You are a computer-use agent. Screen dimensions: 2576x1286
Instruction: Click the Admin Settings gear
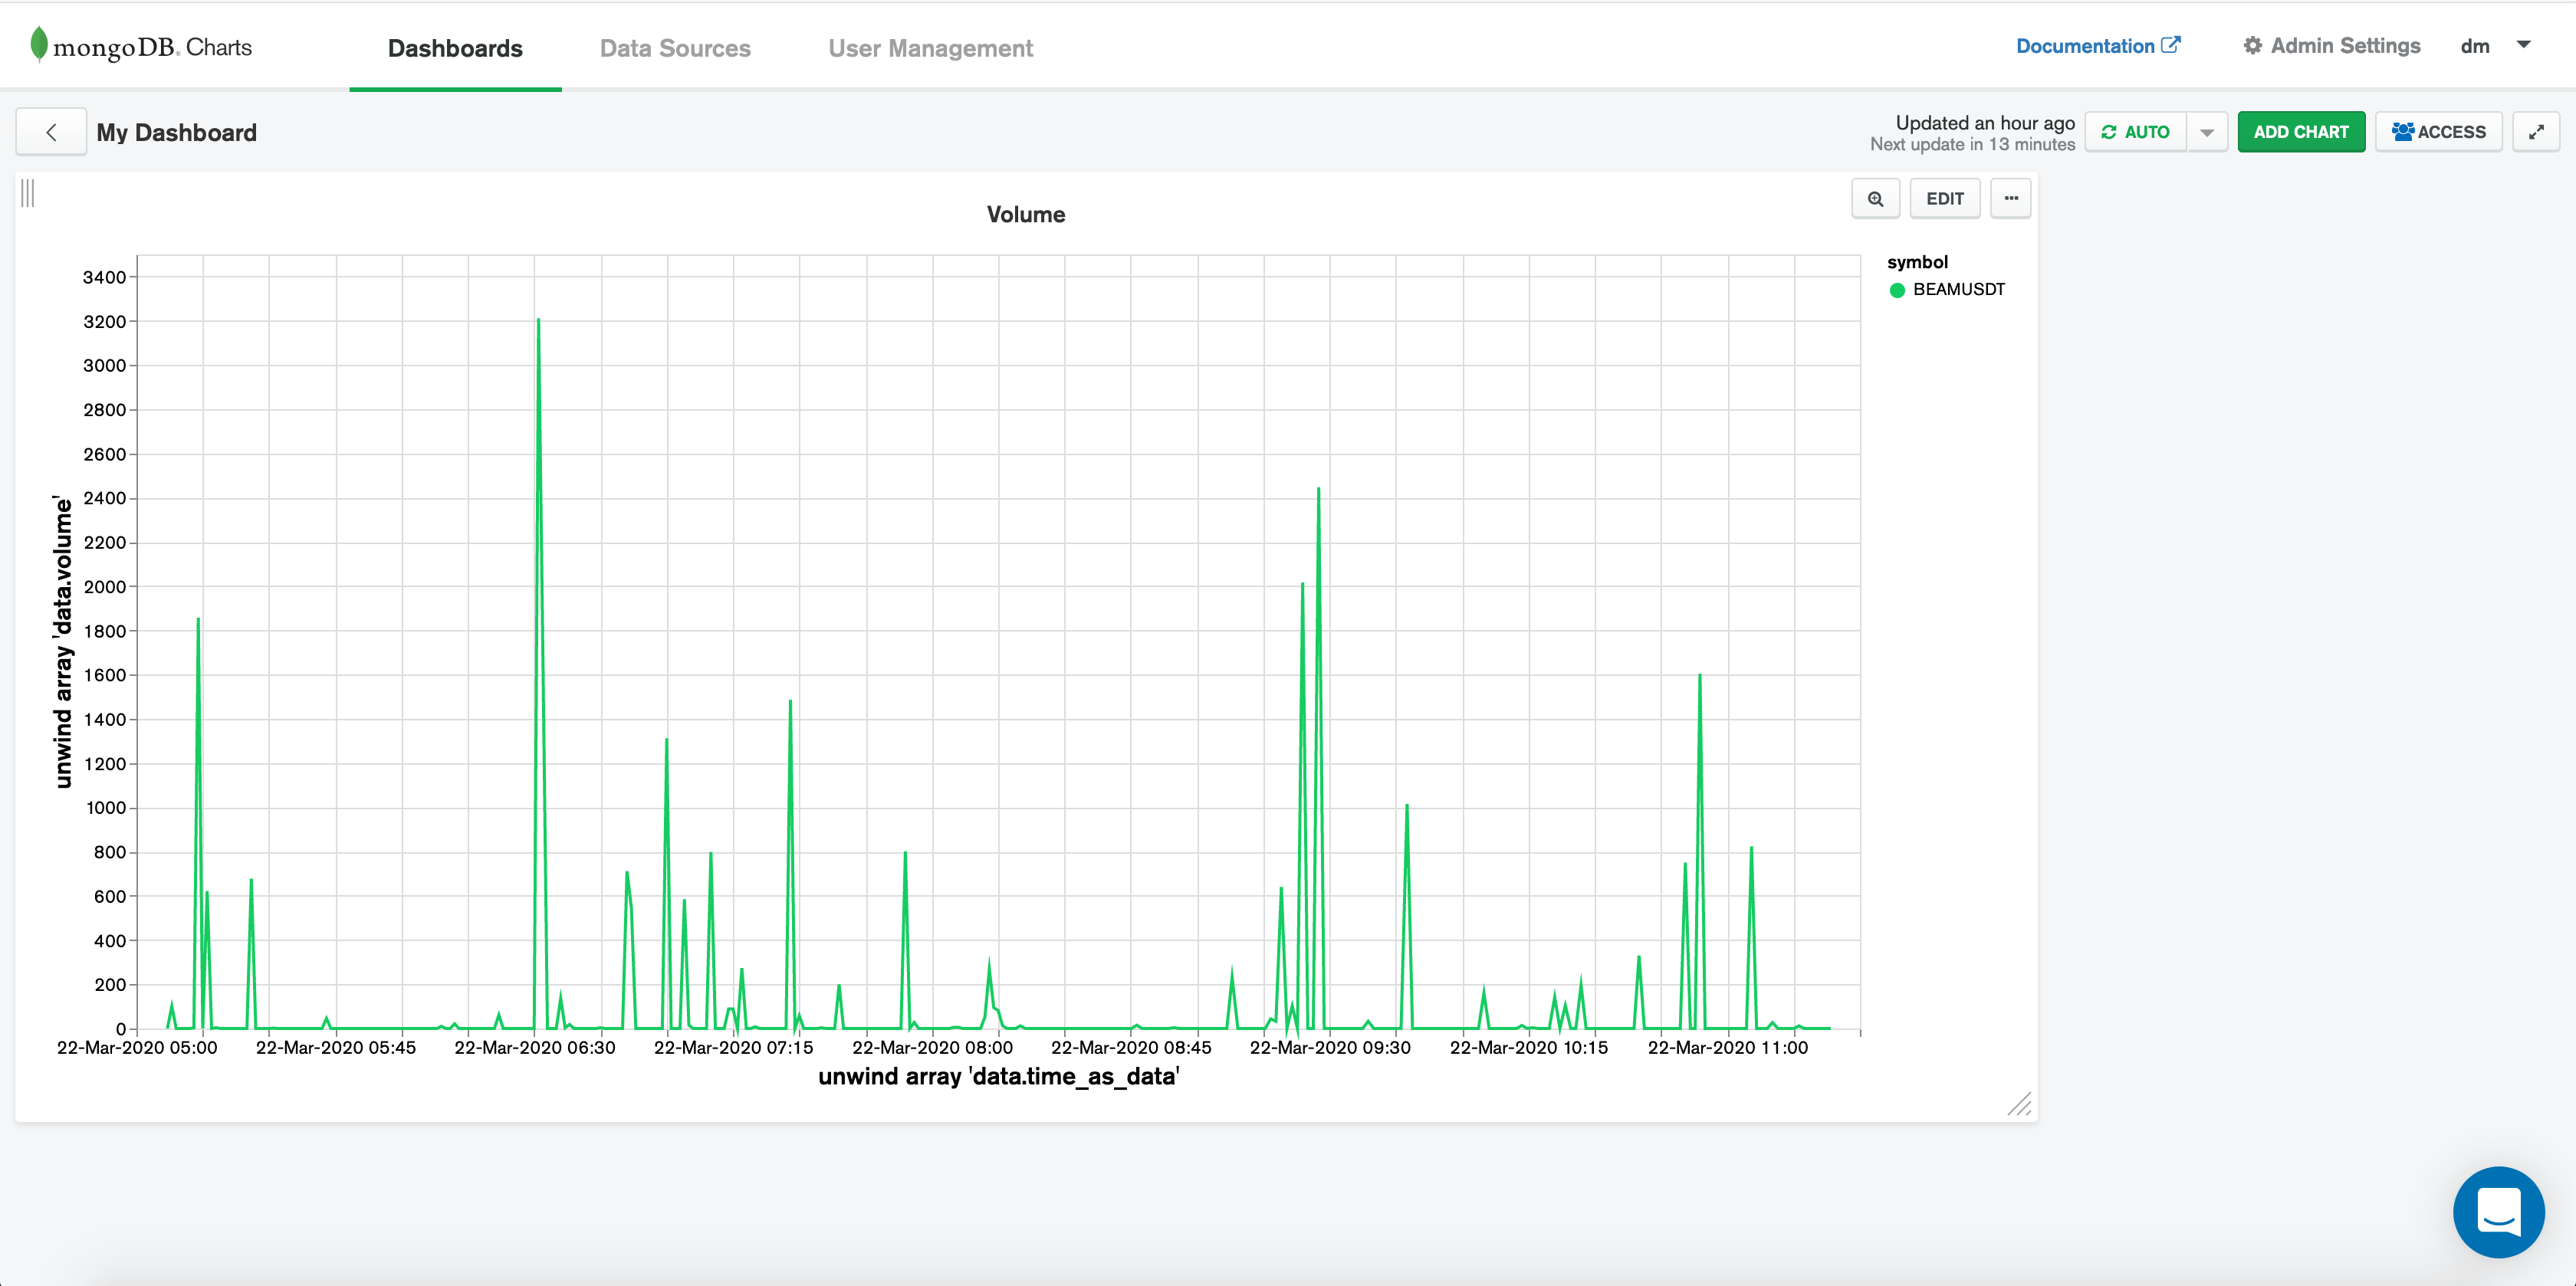click(2252, 46)
